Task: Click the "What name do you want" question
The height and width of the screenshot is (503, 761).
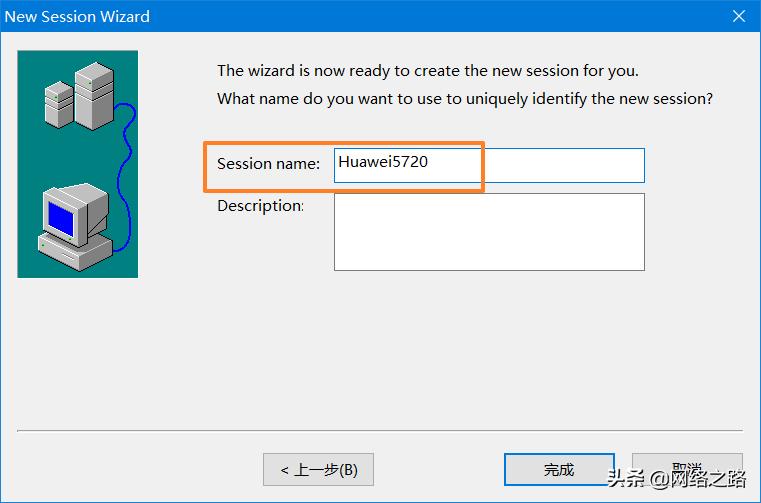Action: pyautogui.click(x=464, y=99)
